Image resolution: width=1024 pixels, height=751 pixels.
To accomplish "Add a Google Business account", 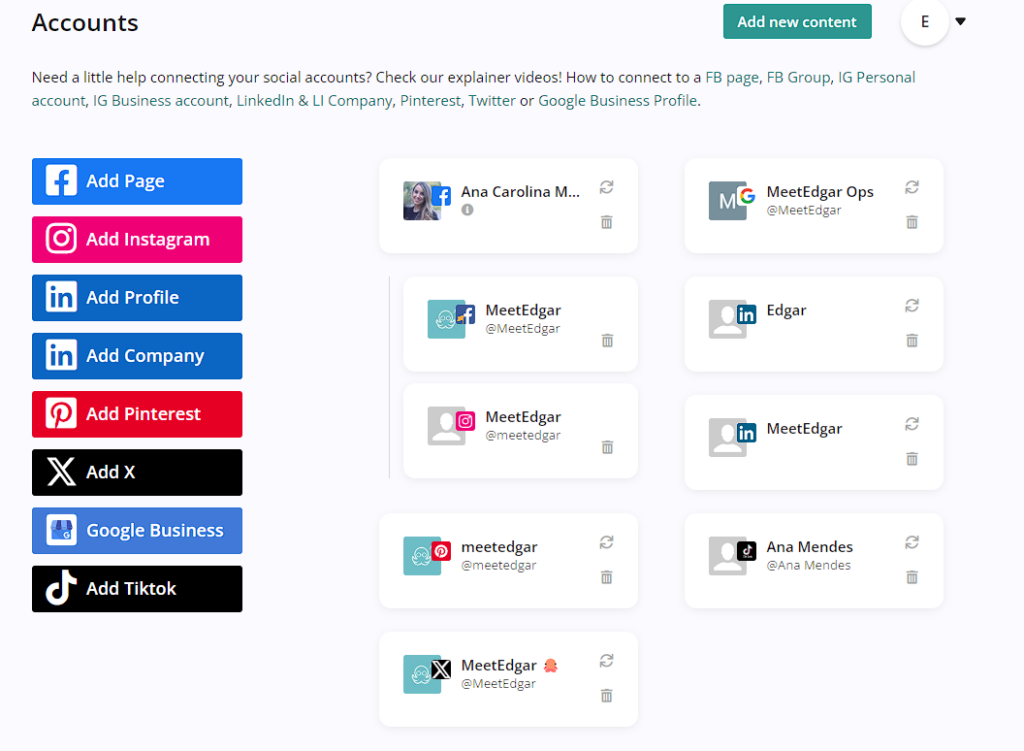I will [137, 530].
